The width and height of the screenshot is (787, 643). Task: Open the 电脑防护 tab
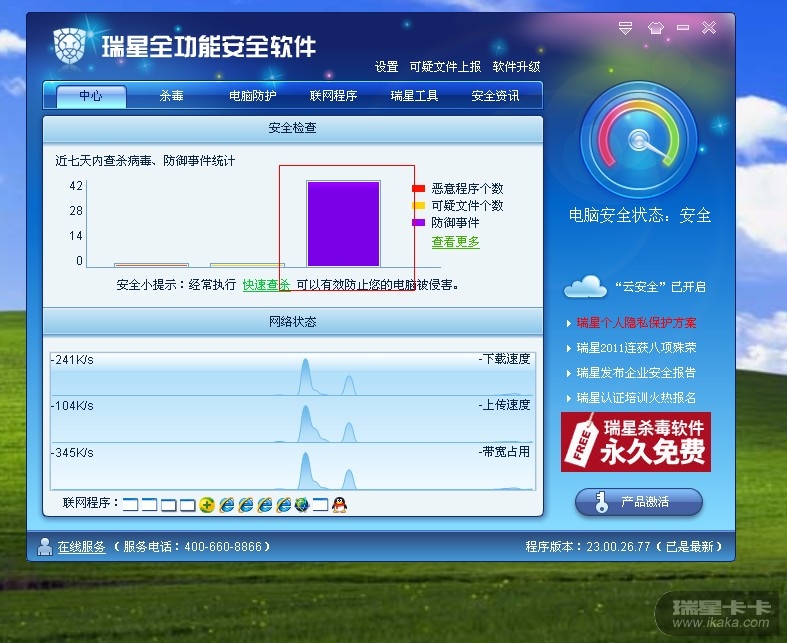(252, 95)
